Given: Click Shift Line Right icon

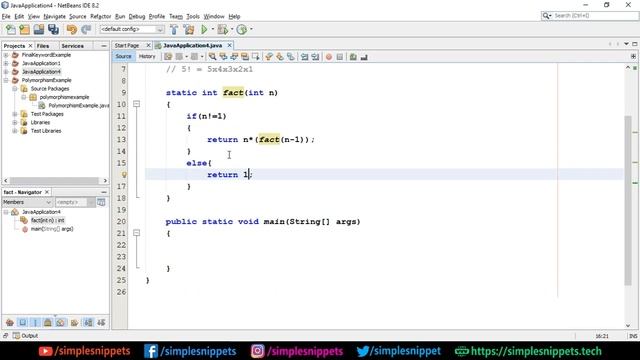Looking at the screenshot, I should [x=315, y=57].
